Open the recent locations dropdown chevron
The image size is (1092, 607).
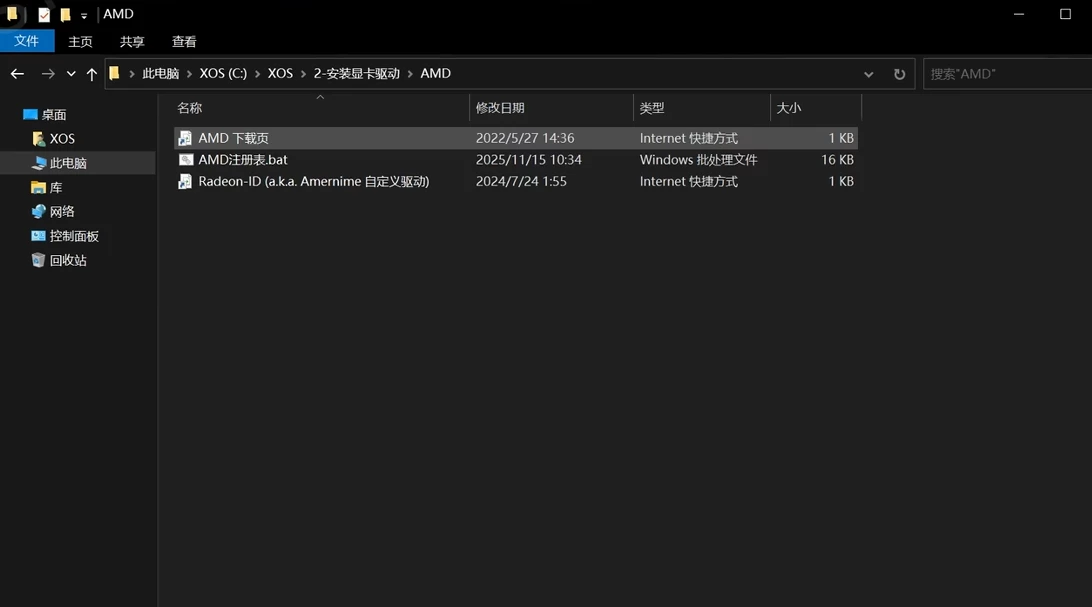(x=71, y=74)
